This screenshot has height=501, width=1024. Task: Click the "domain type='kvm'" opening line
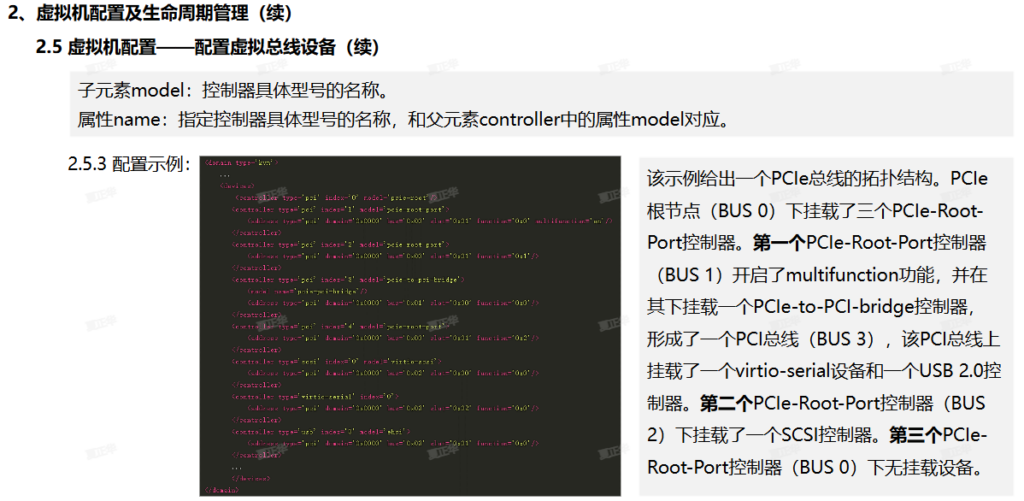pos(240,161)
